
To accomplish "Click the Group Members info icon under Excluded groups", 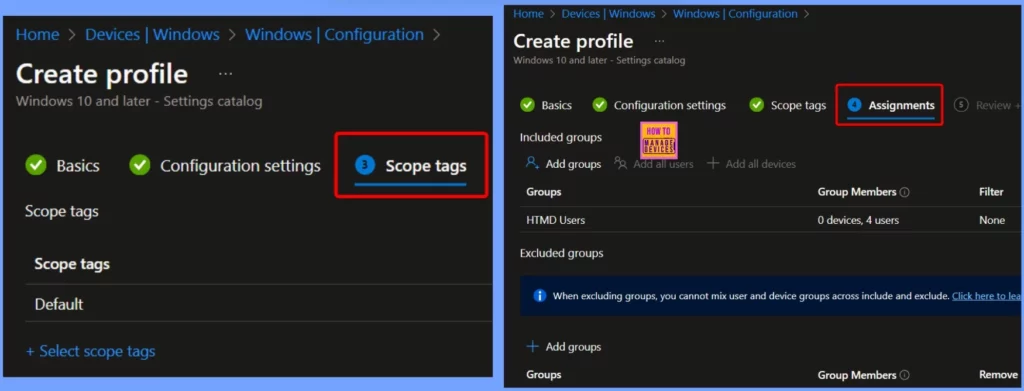I will [x=904, y=375].
